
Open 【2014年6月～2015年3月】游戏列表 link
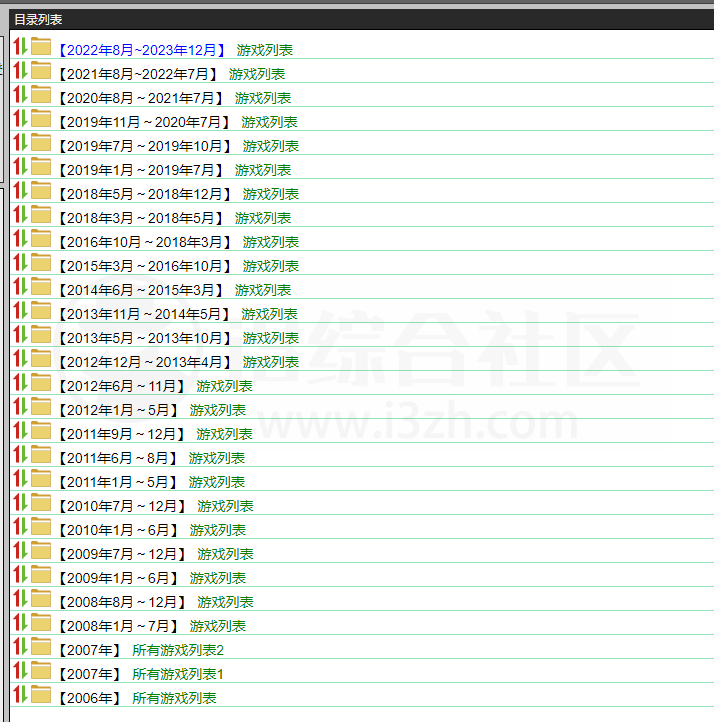[x=175, y=290]
